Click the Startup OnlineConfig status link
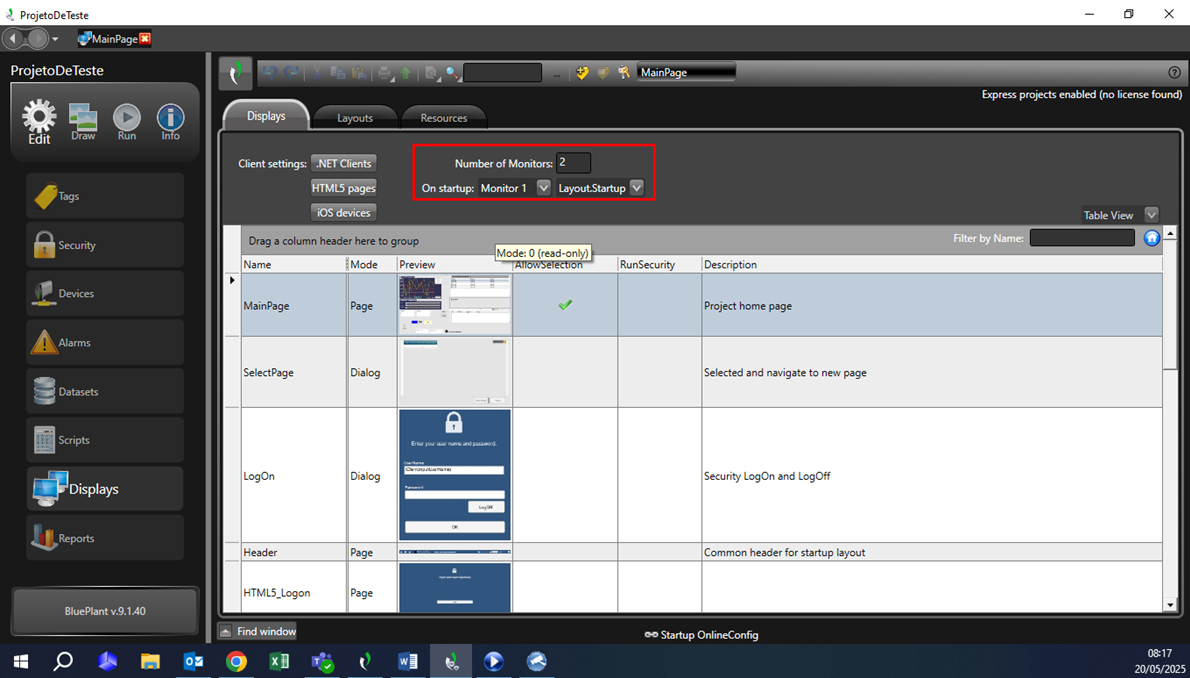 701,635
